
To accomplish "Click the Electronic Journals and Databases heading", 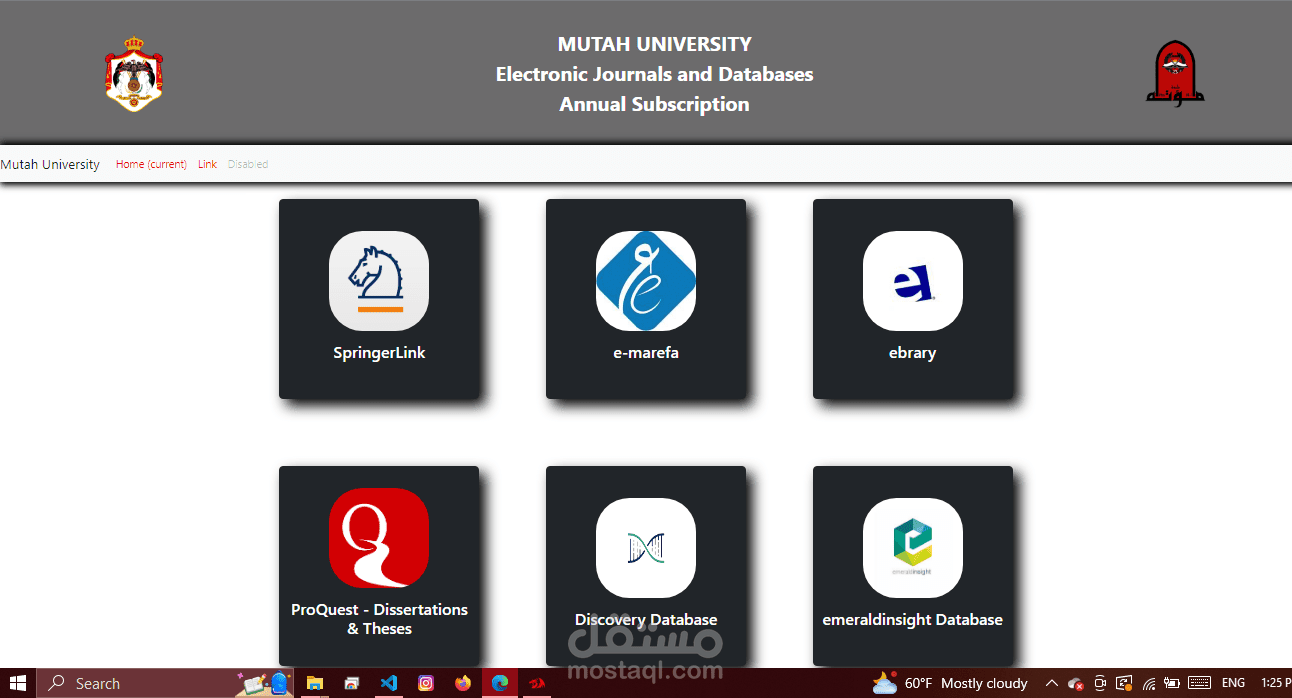I will 654,74.
